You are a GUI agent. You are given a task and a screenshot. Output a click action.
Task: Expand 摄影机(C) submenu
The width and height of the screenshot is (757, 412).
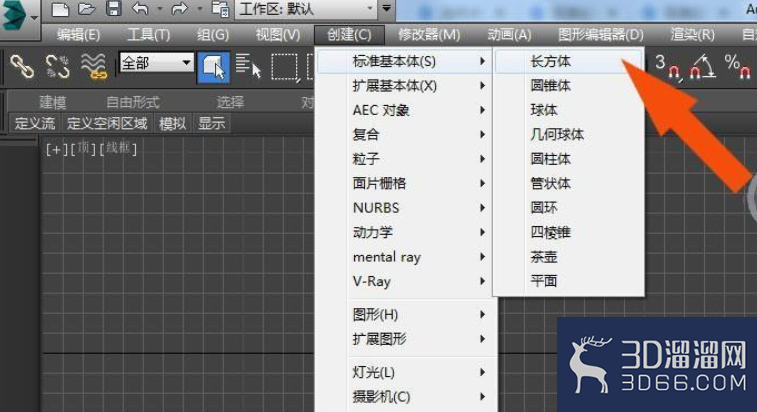pos(405,397)
